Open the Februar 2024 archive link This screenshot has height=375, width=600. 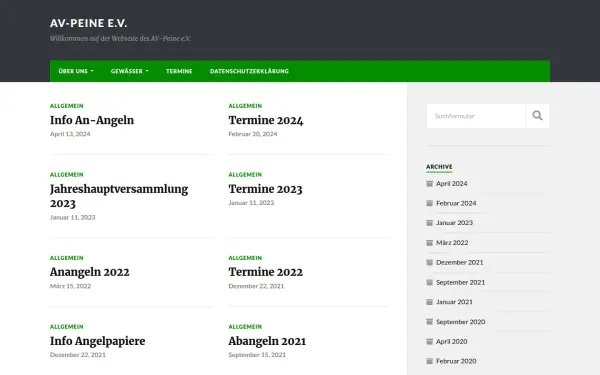[x=456, y=203]
